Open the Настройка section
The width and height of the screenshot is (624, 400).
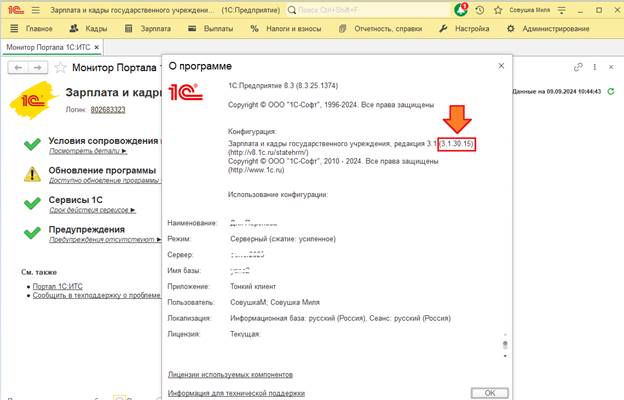pyautogui.click(x=464, y=29)
